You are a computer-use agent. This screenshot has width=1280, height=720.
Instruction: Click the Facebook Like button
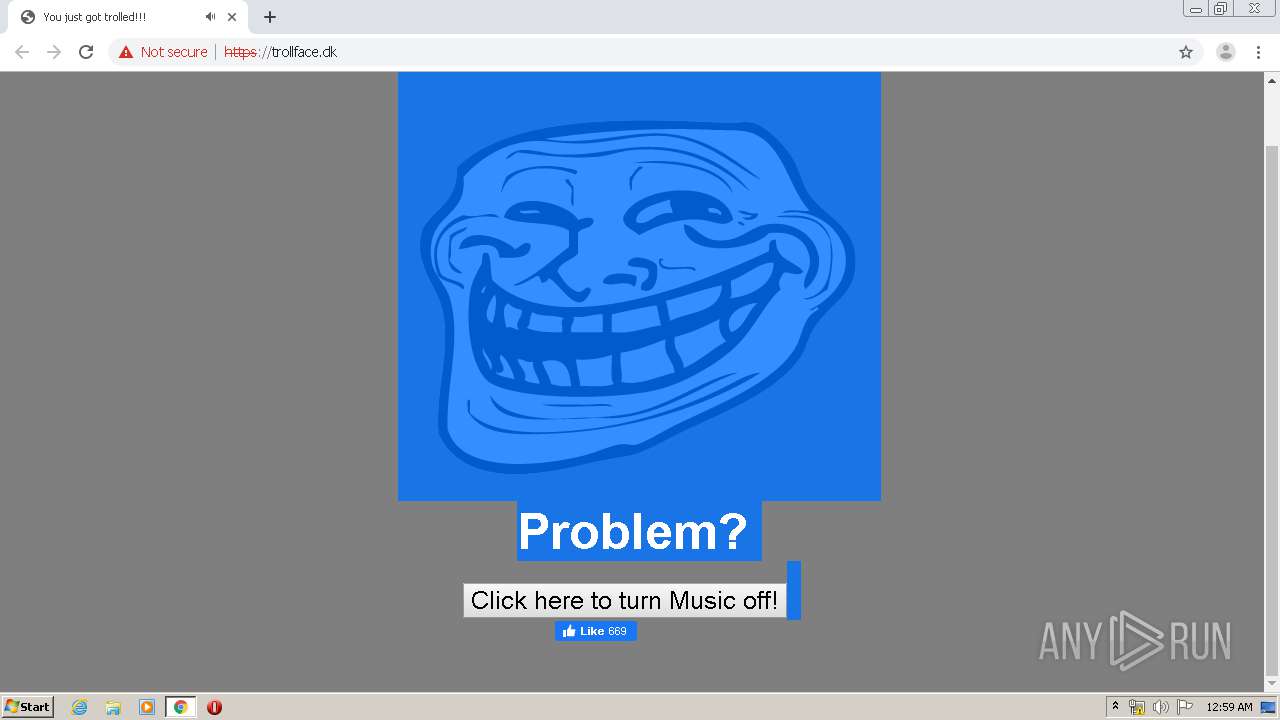click(595, 631)
